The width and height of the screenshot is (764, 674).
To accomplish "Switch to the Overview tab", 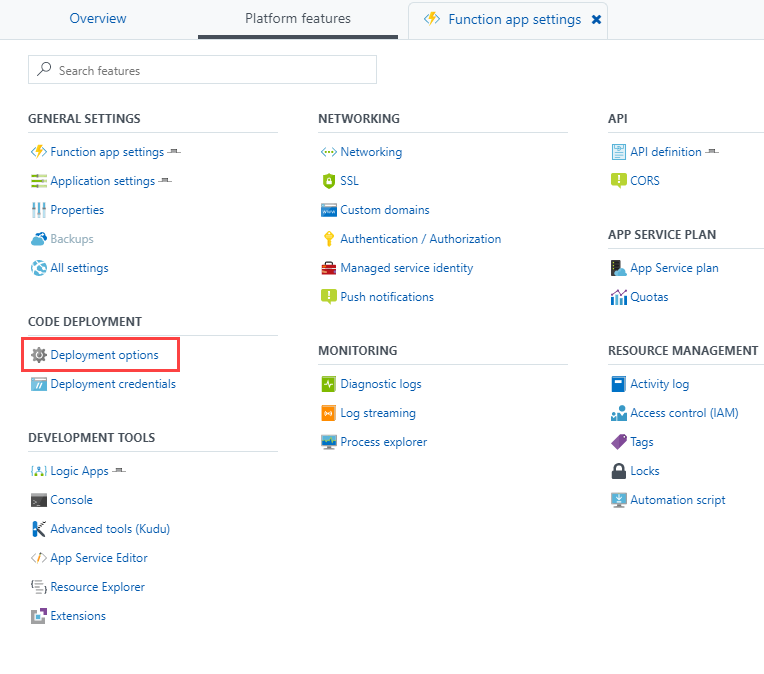I will tap(98, 19).
